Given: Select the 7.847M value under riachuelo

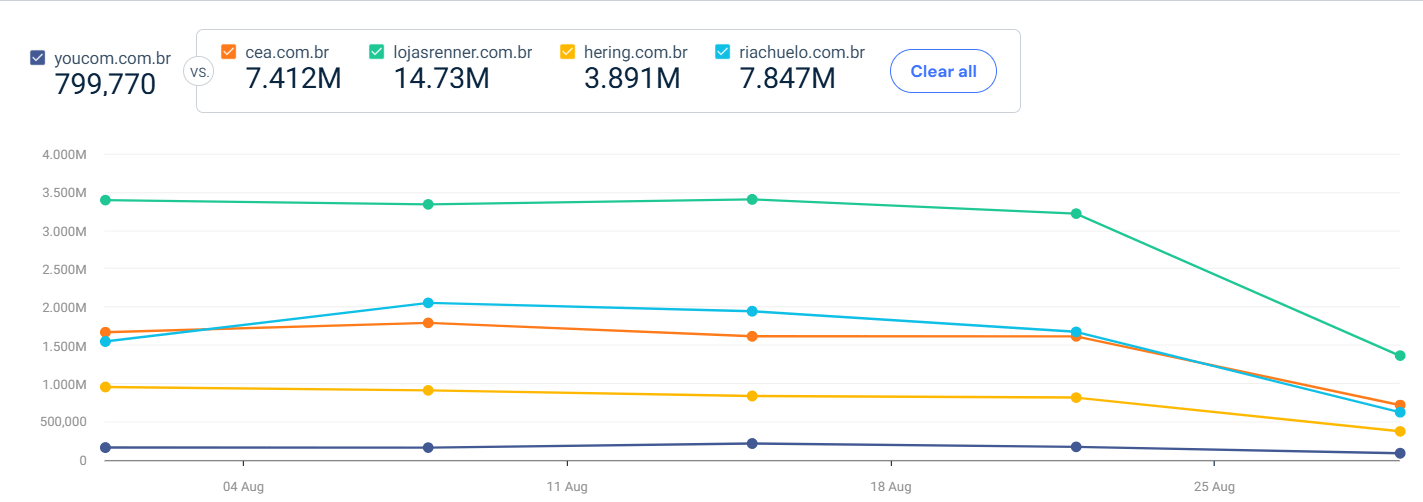Looking at the screenshot, I should [x=787, y=78].
